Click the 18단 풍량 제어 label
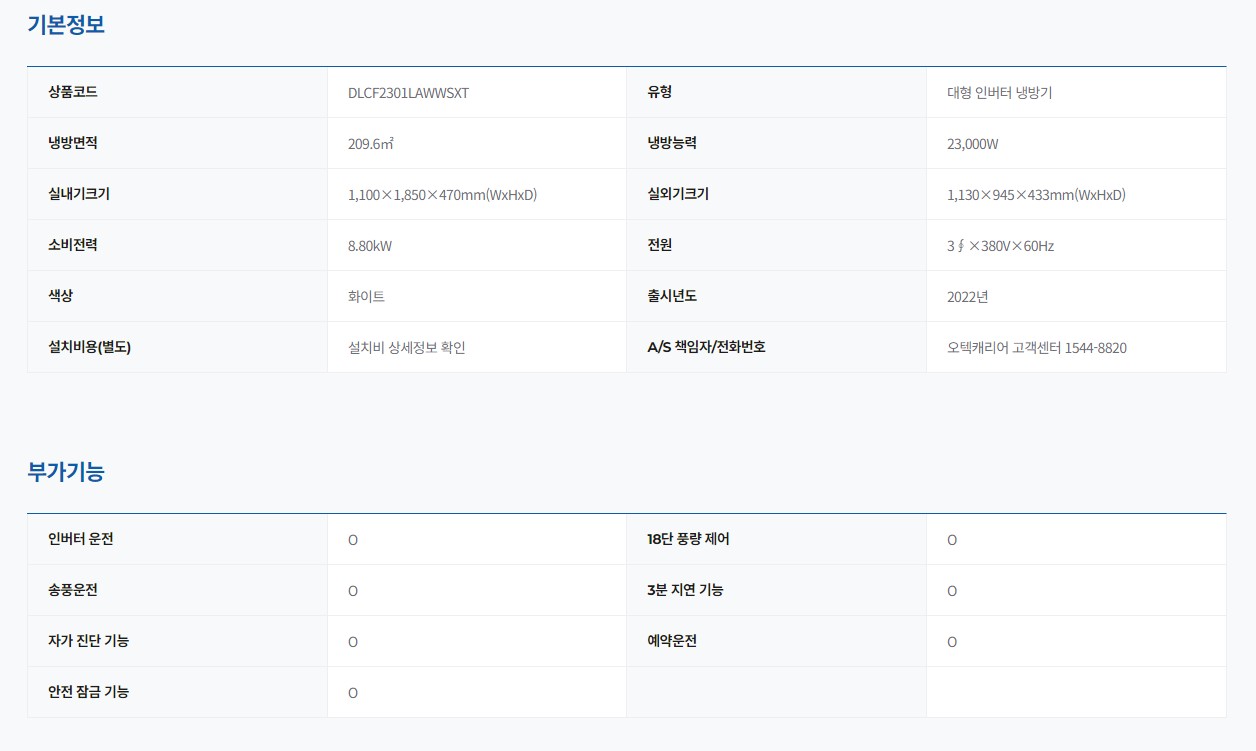This screenshot has width=1256, height=751. [688, 539]
